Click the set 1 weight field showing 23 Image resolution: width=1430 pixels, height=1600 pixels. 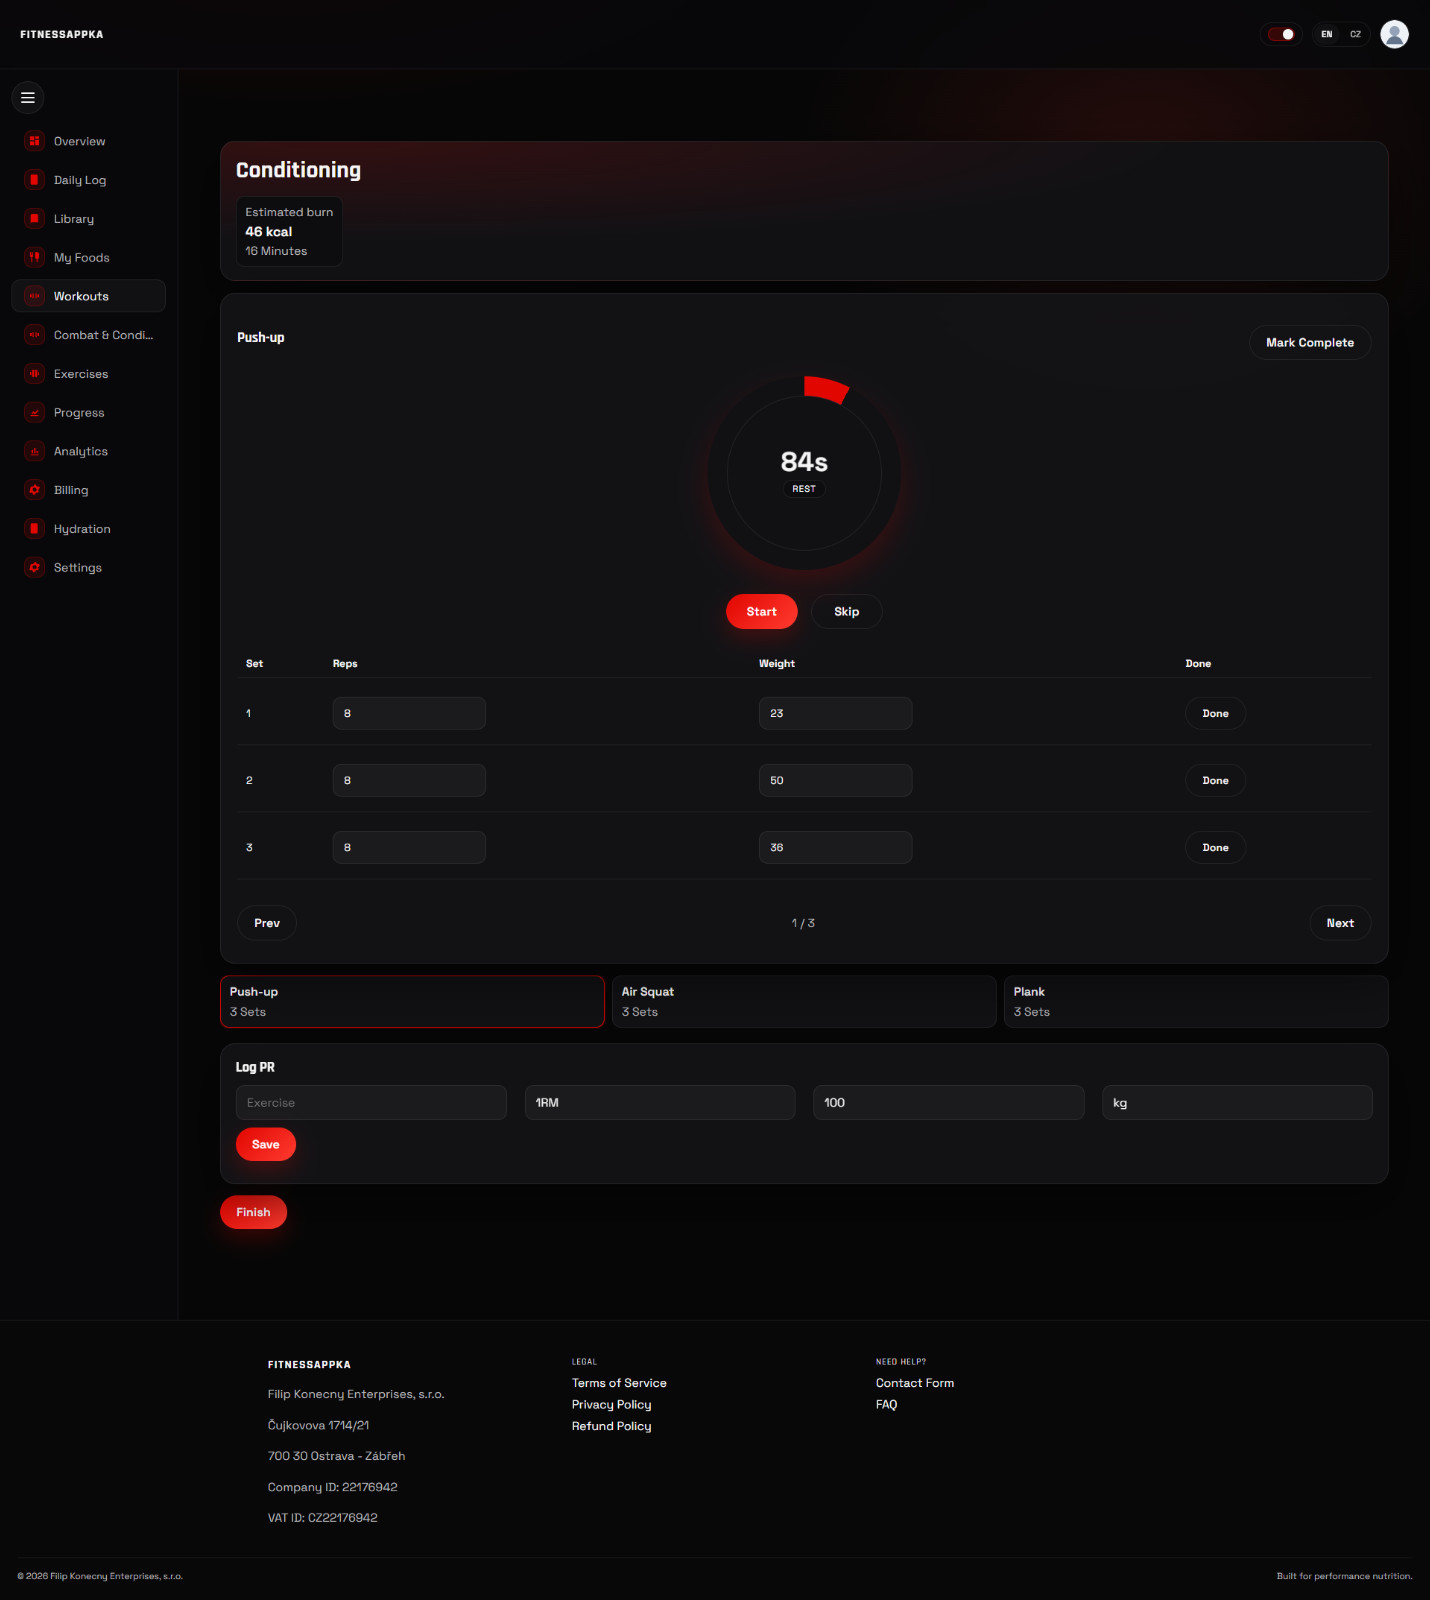point(835,714)
